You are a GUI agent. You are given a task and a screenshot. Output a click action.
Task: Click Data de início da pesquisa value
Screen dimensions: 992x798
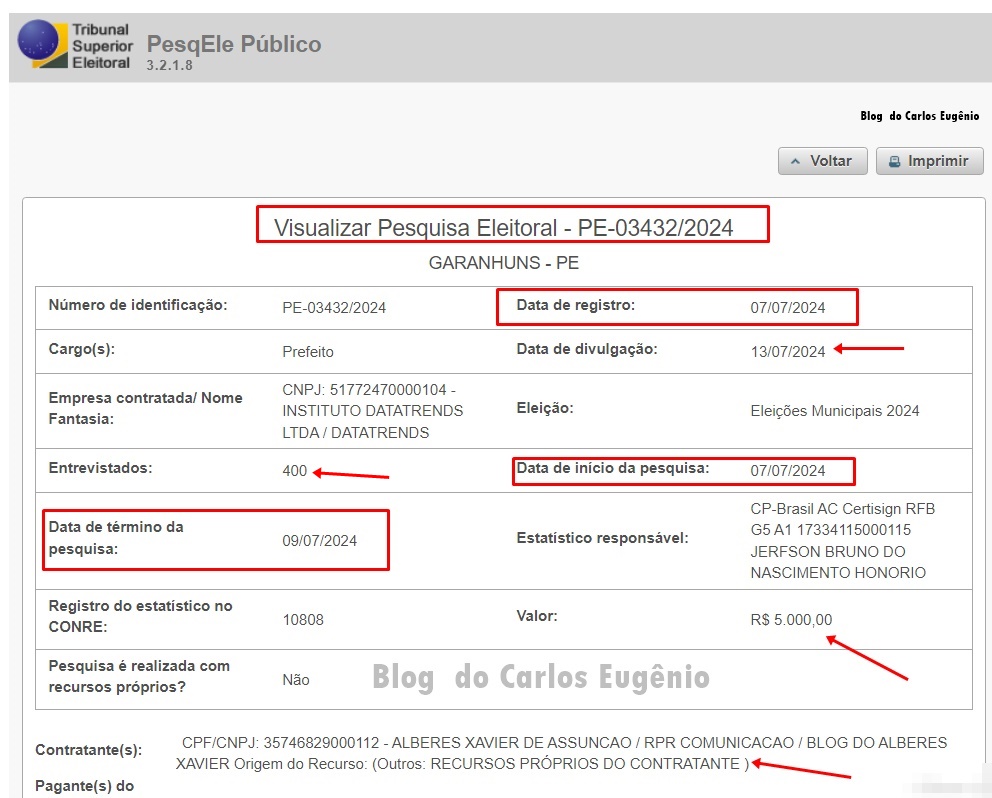[788, 471]
